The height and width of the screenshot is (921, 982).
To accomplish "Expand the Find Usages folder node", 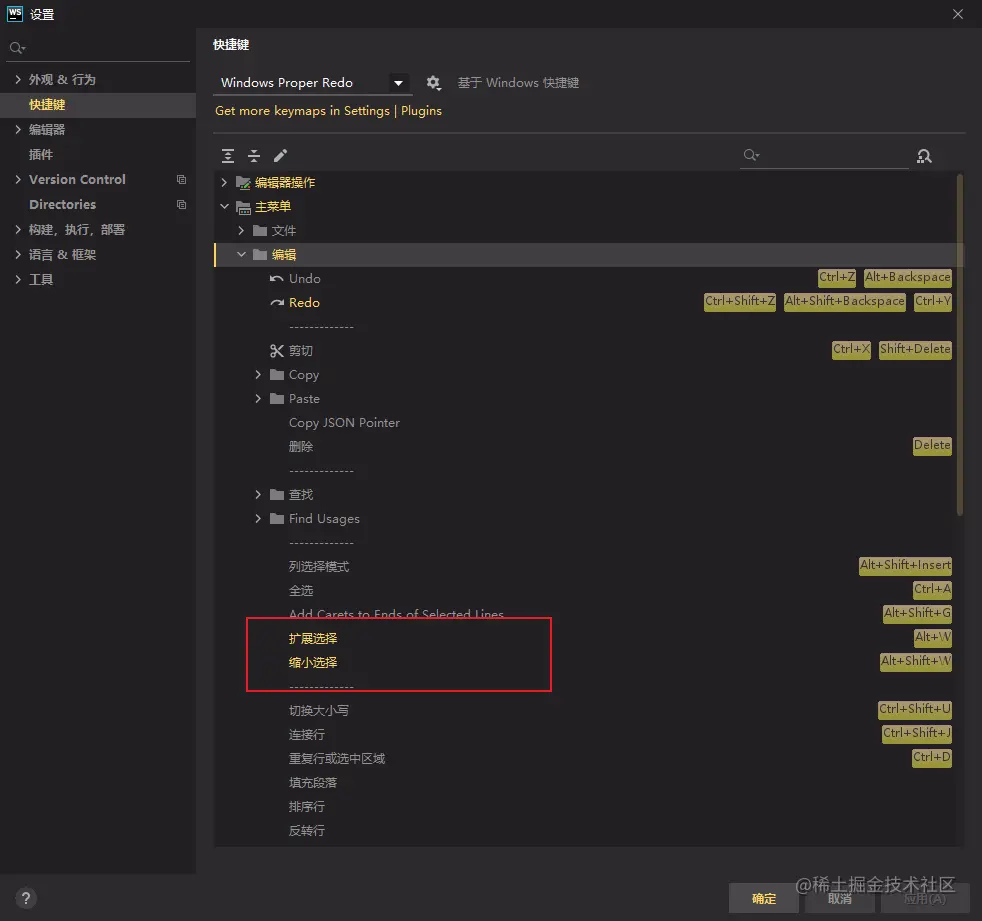I will tap(258, 518).
